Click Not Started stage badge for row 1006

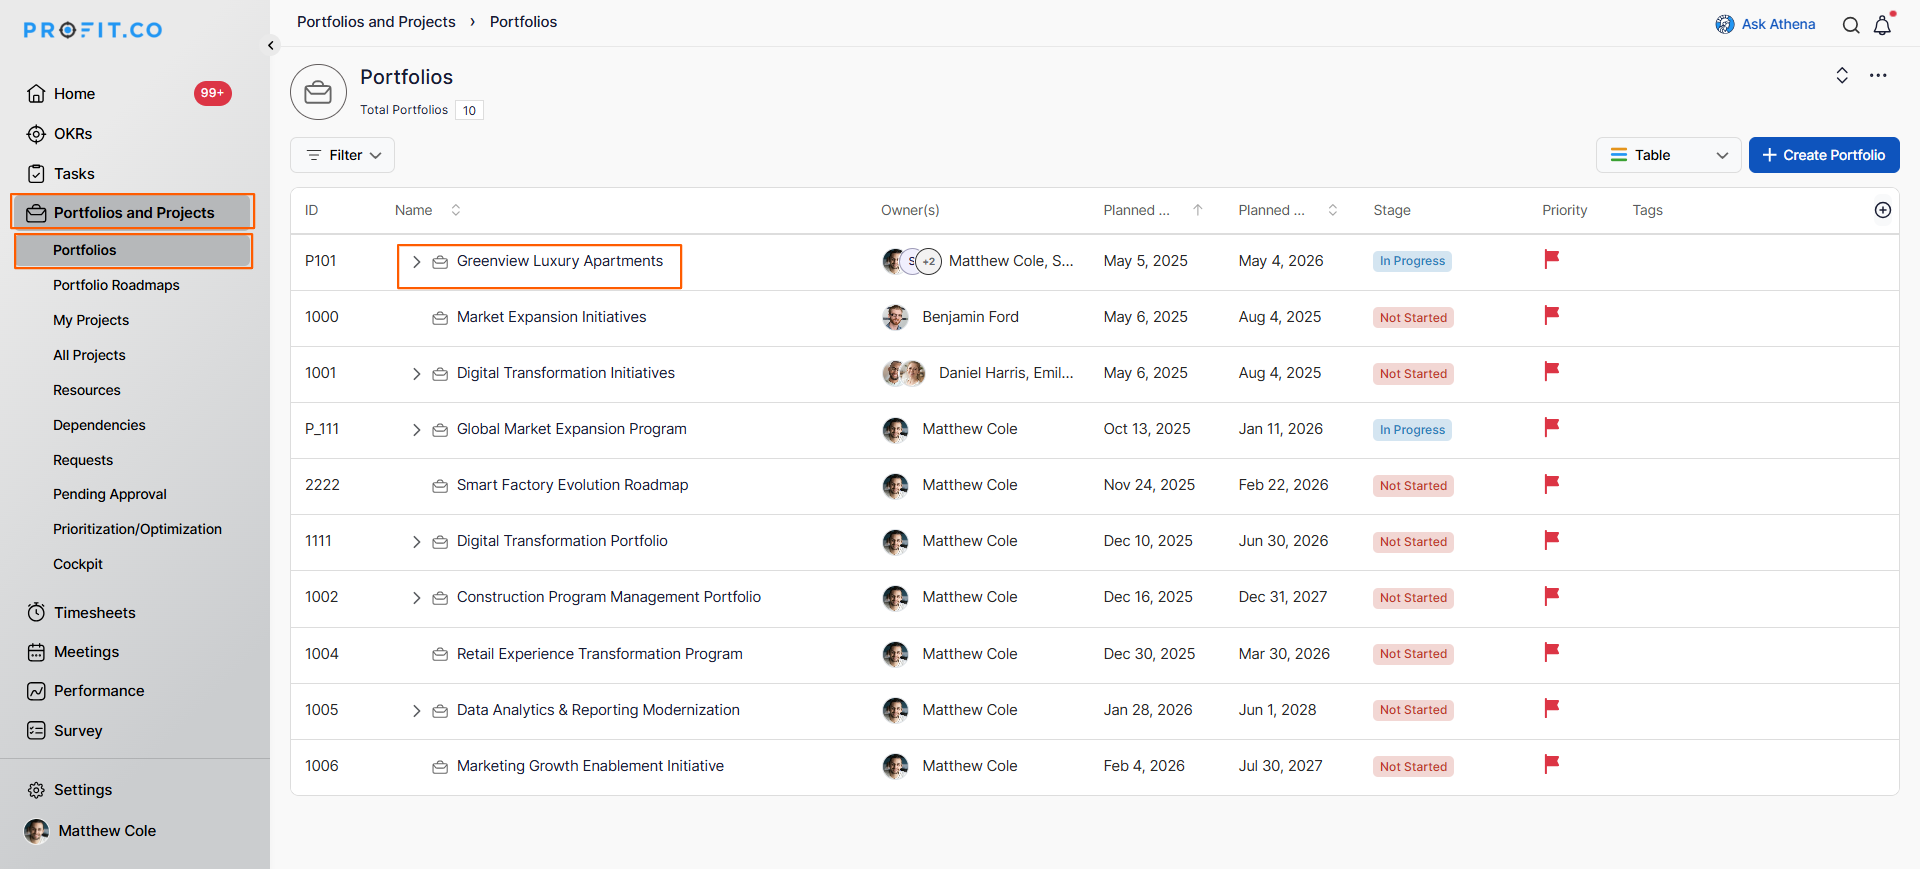click(1412, 767)
